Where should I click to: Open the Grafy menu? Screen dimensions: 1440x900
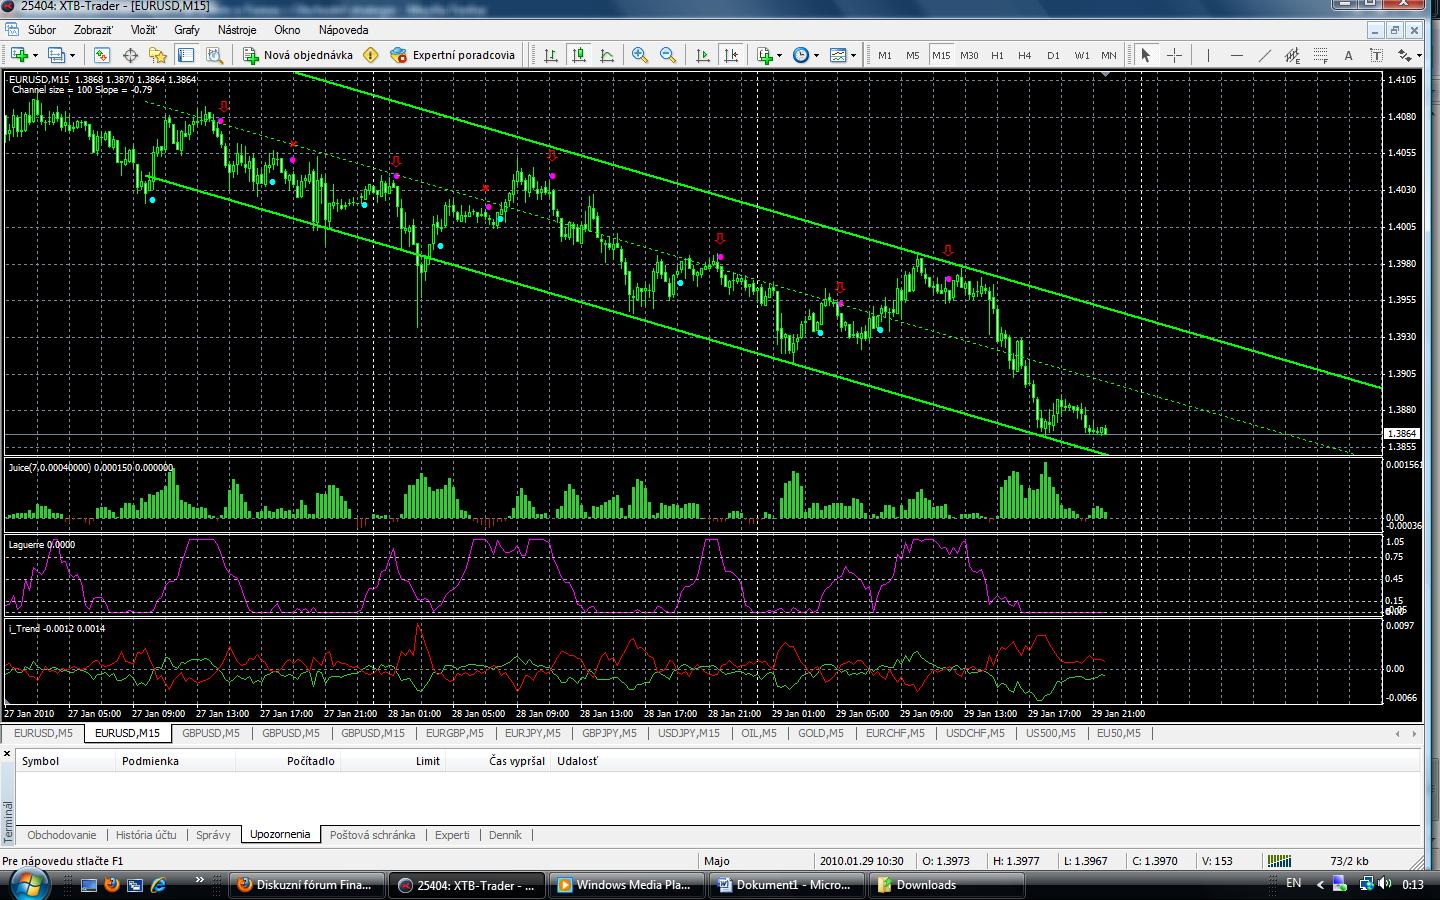(187, 30)
